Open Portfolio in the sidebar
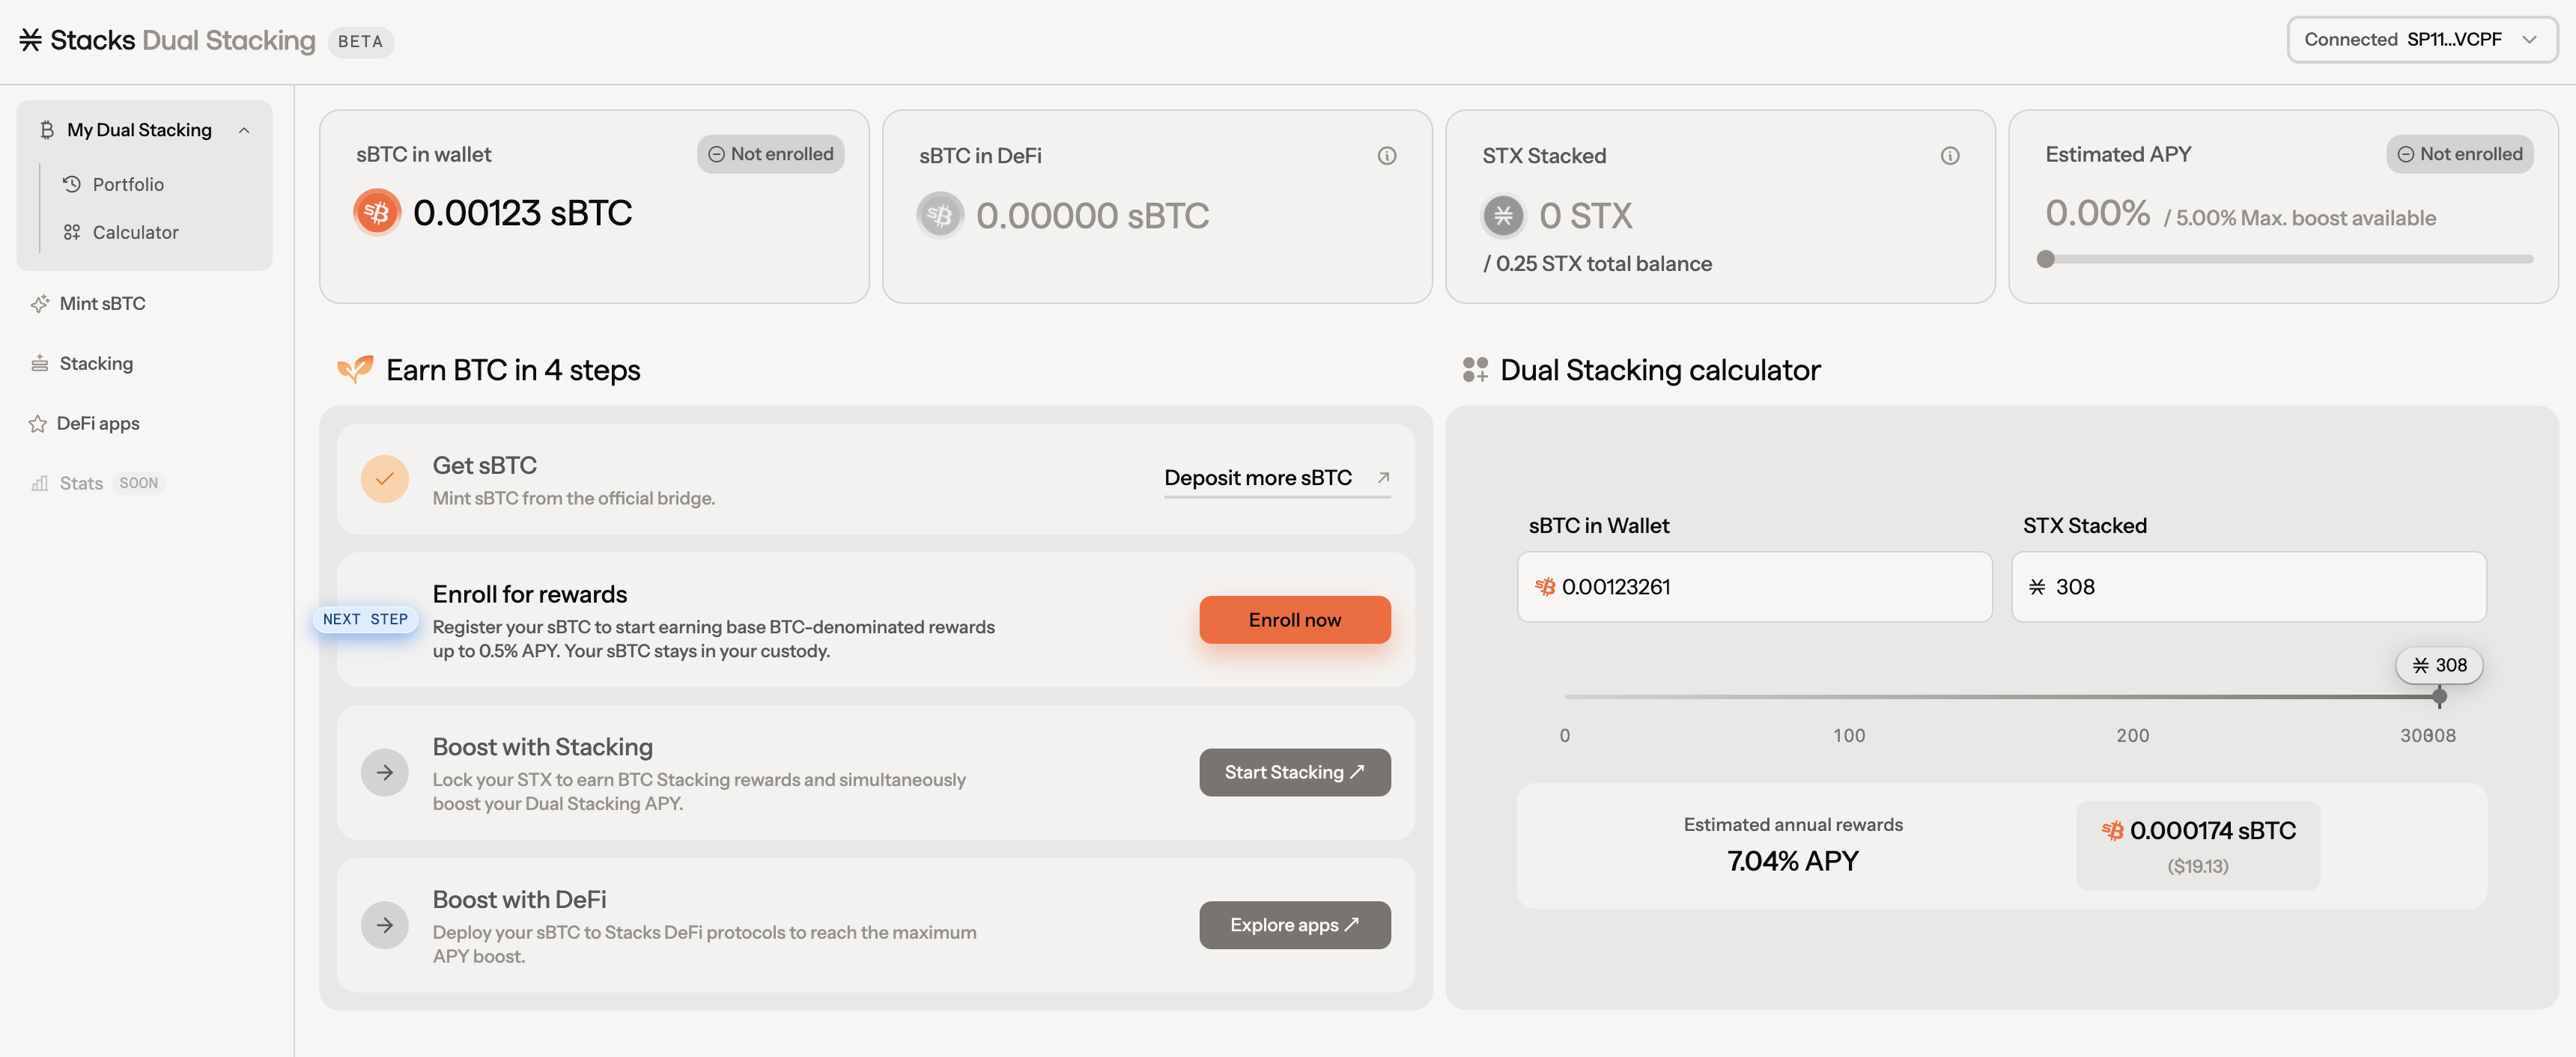2576x1057 pixels. coord(128,184)
